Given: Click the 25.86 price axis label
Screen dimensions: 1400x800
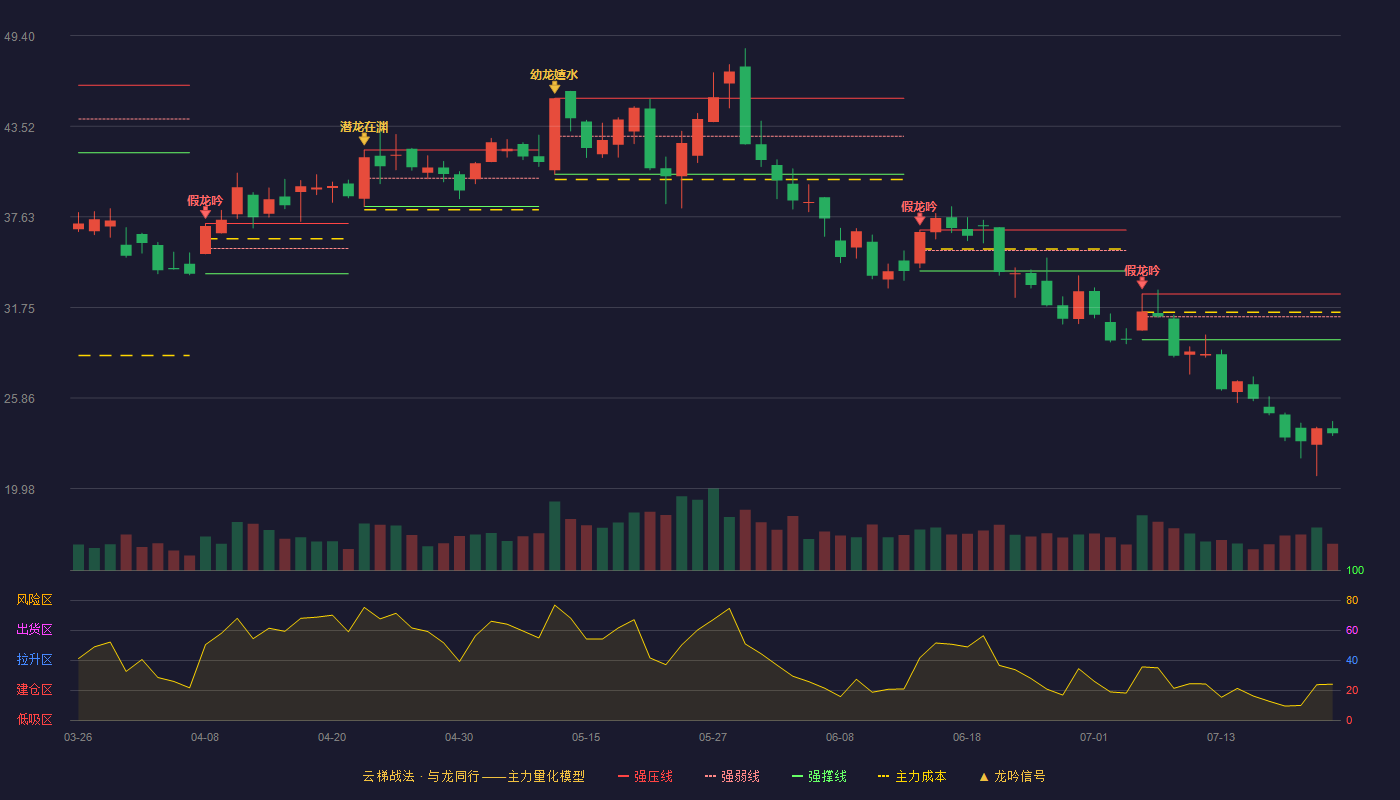Looking at the screenshot, I should pyautogui.click(x=19, y=399).
